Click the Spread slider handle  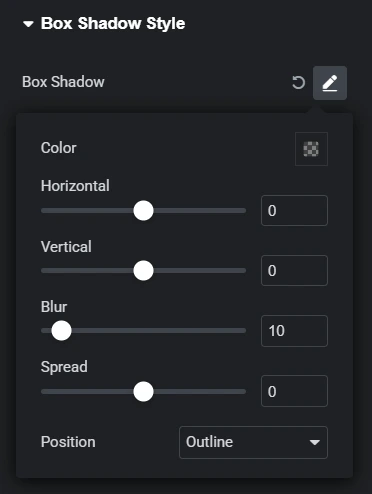tap(143, 391)
